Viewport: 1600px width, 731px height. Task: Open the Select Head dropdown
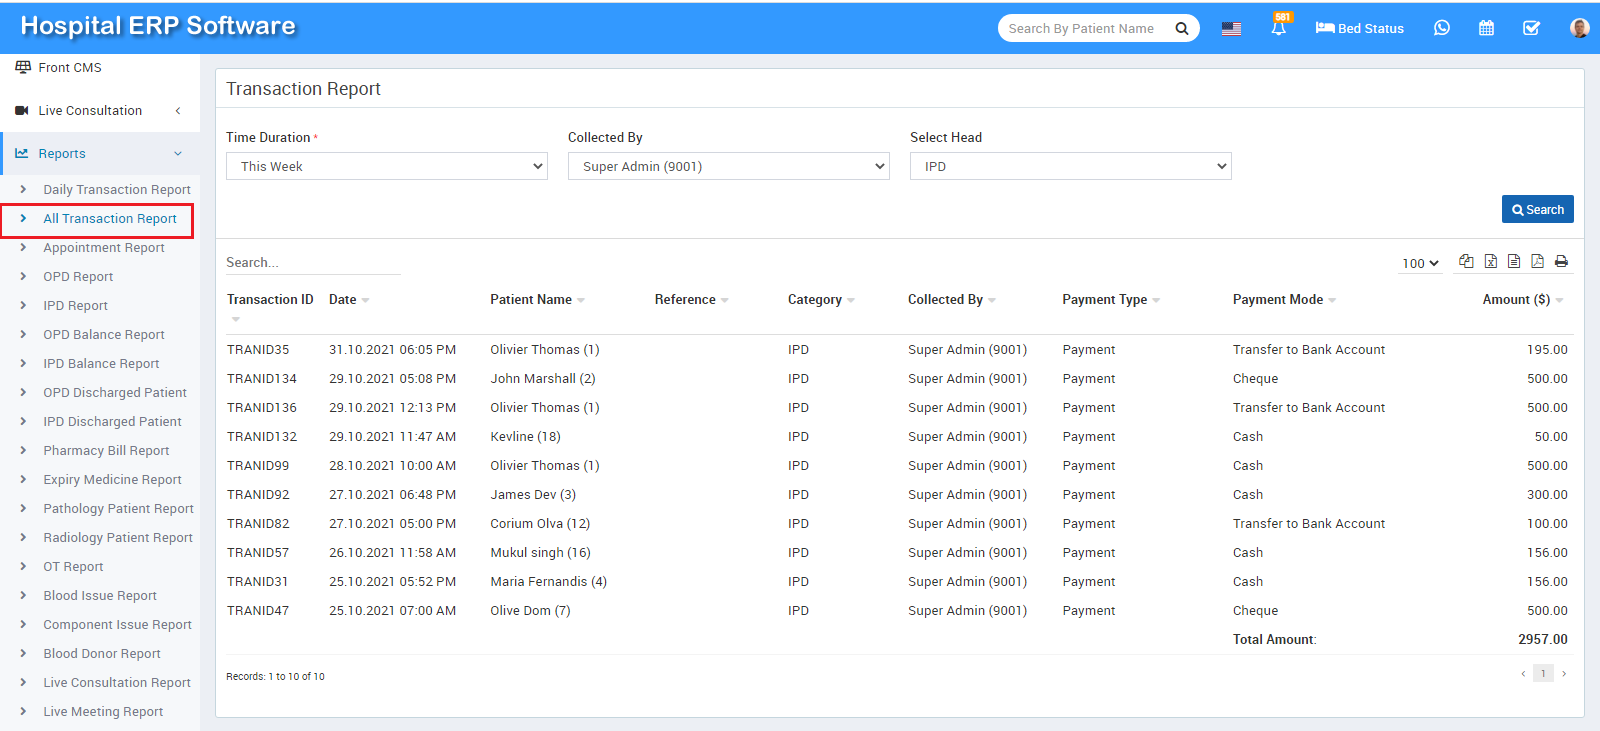coord(1071,166)
